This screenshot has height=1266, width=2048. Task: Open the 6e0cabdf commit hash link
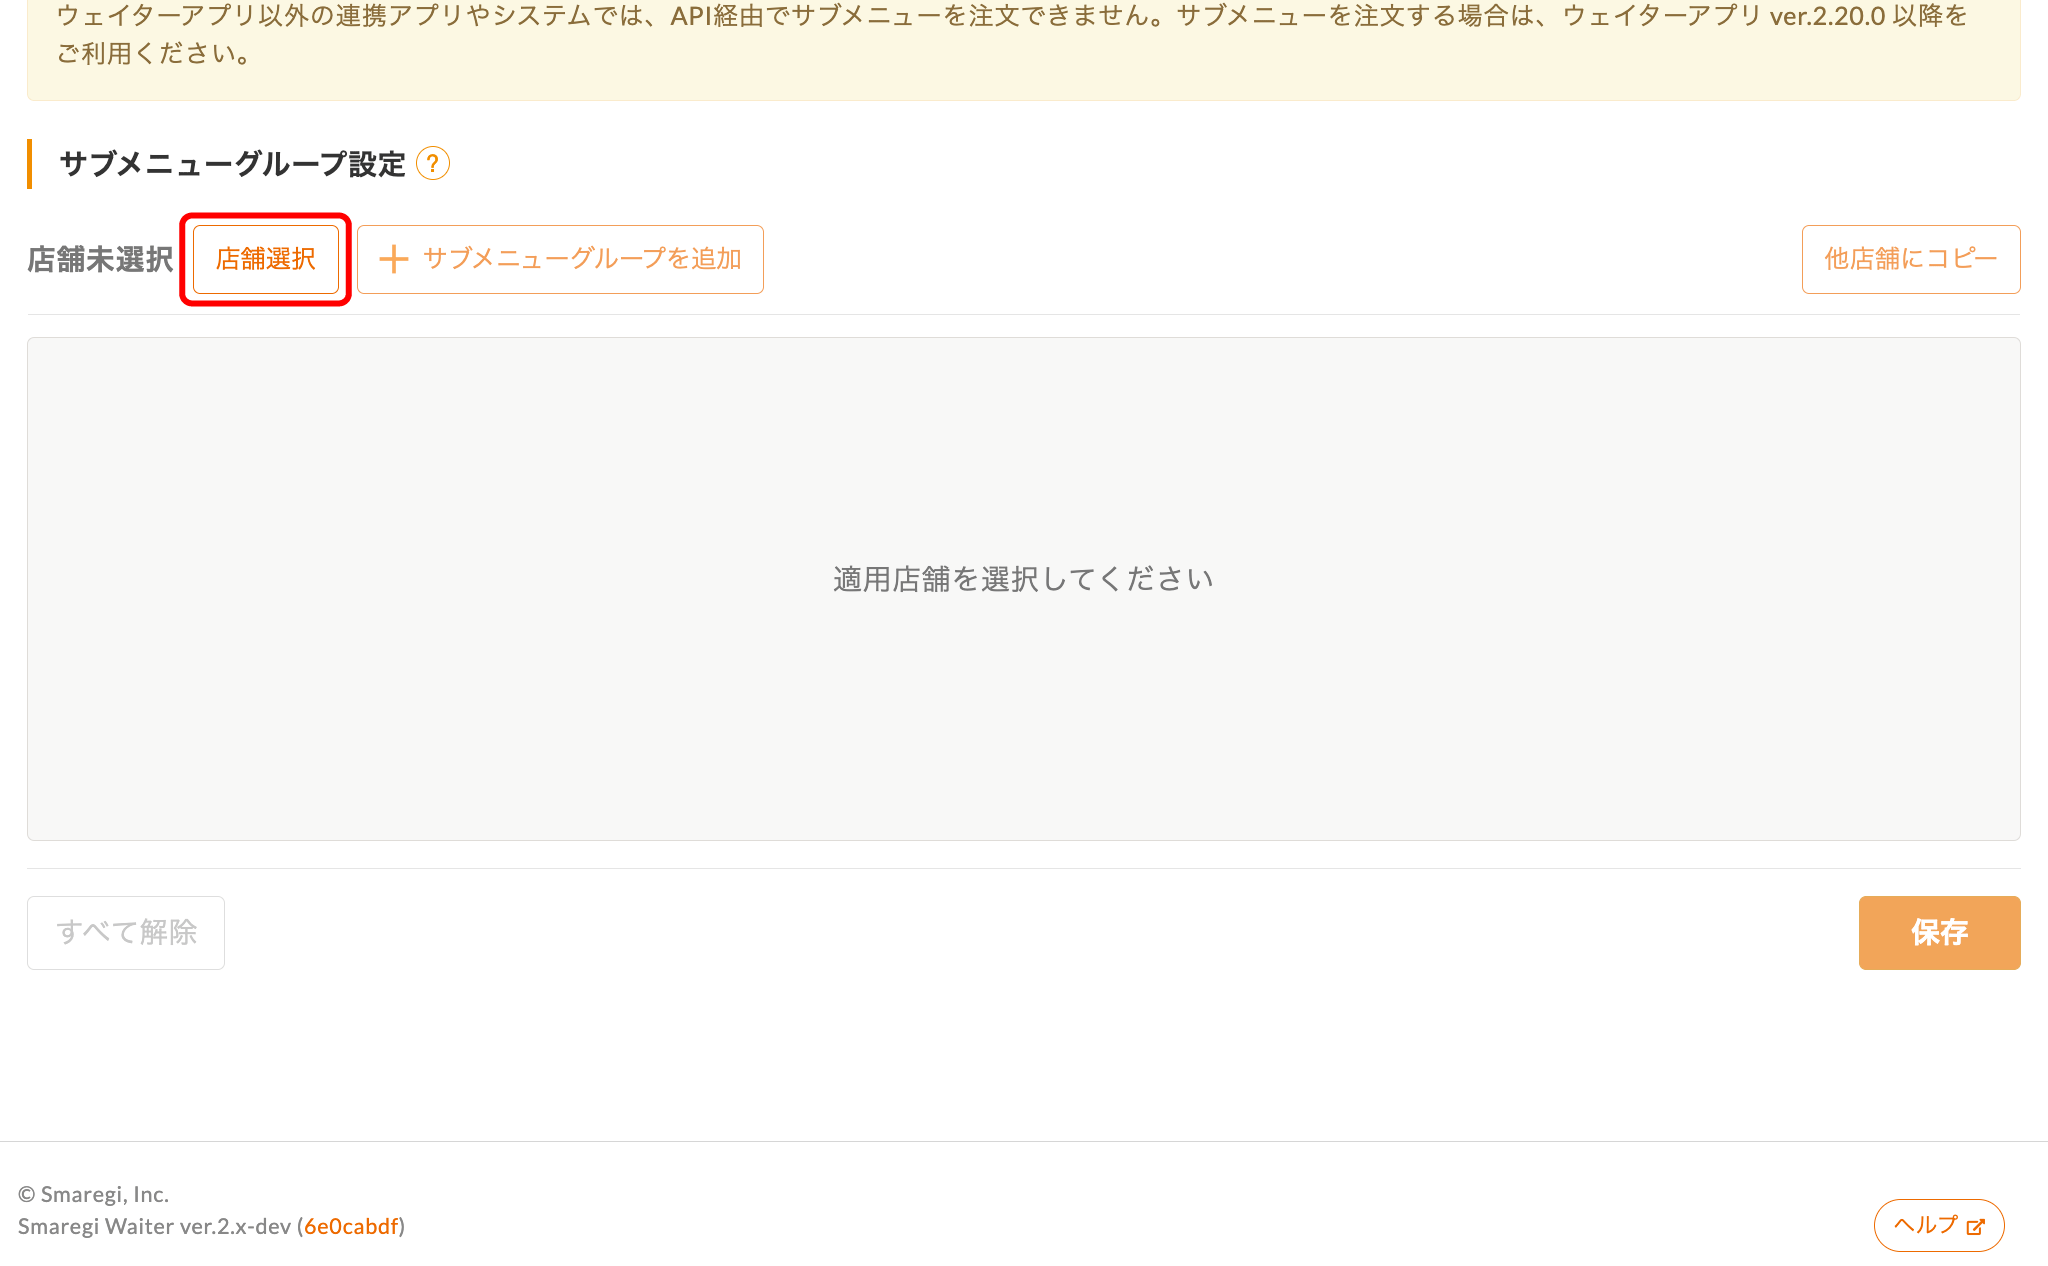coord(351,1226)
